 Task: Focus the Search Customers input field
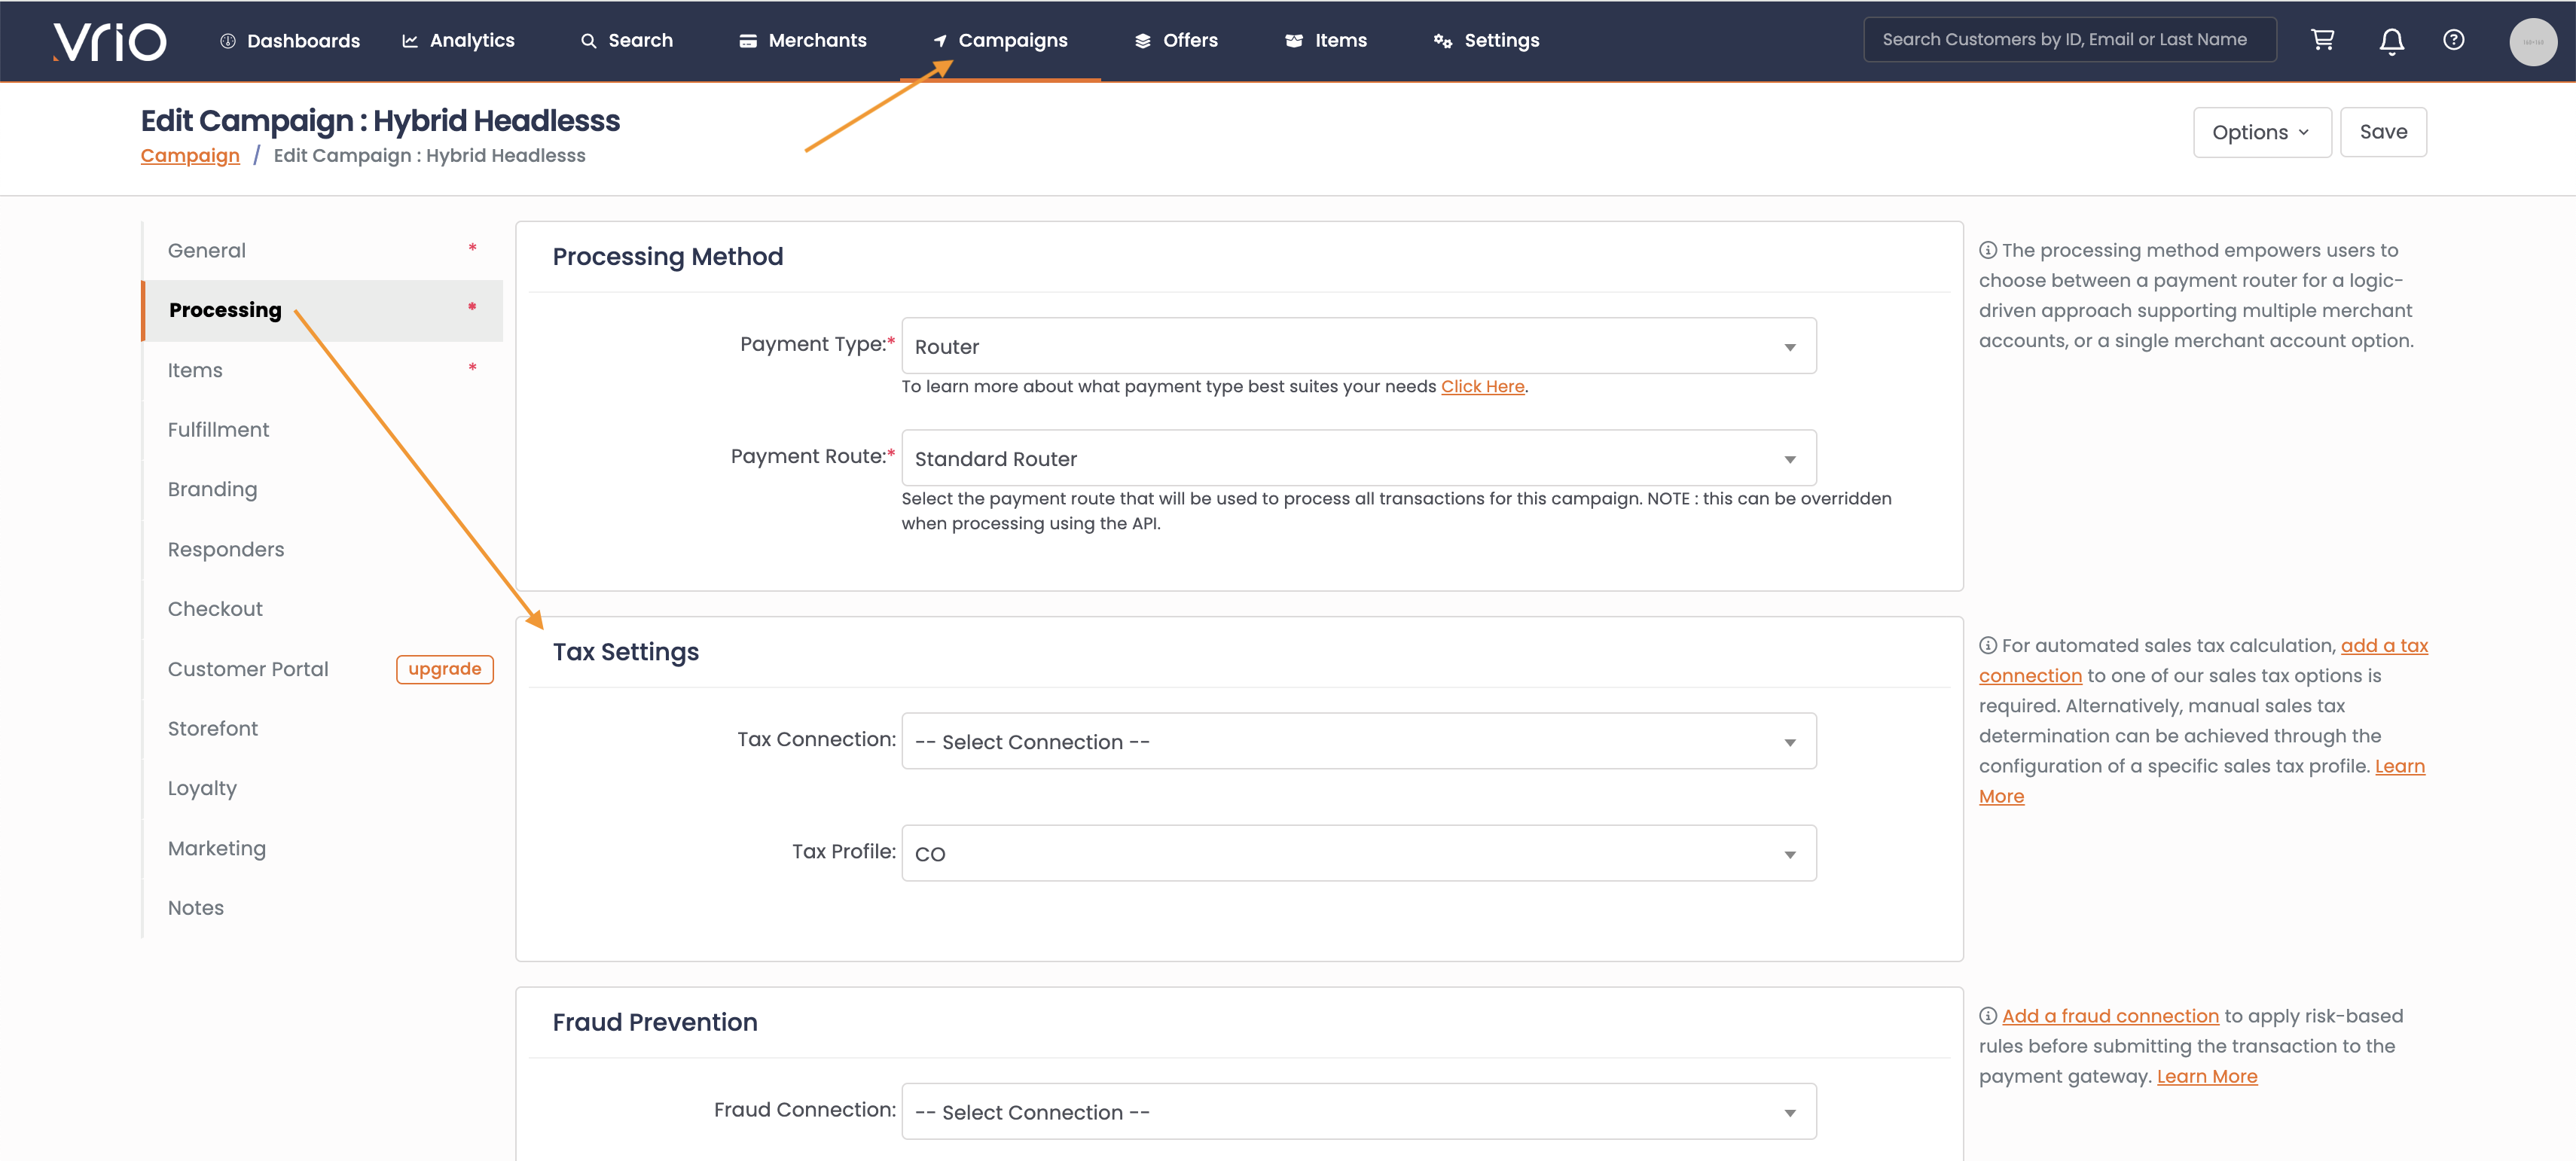2070,40
